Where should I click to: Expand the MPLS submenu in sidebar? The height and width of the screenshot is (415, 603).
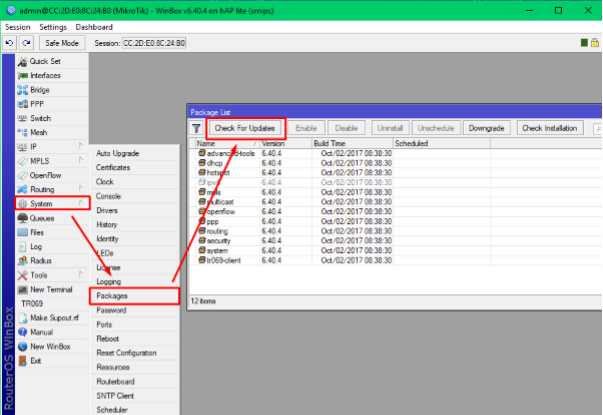tap(52, 161)
